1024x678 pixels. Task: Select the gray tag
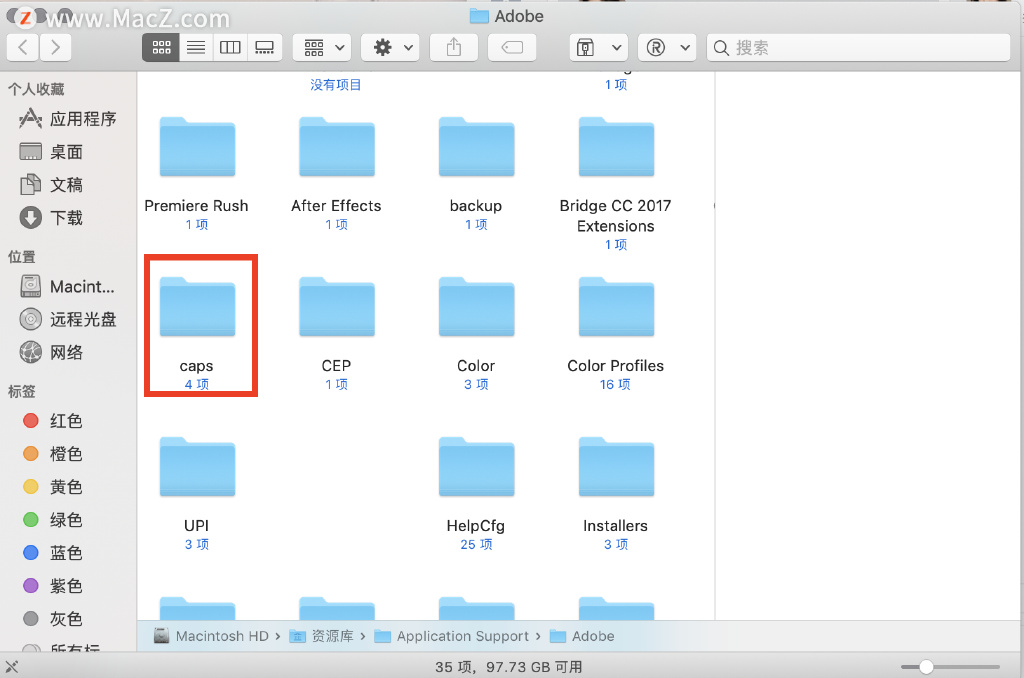pyautogui.click(x=53, y=618)
